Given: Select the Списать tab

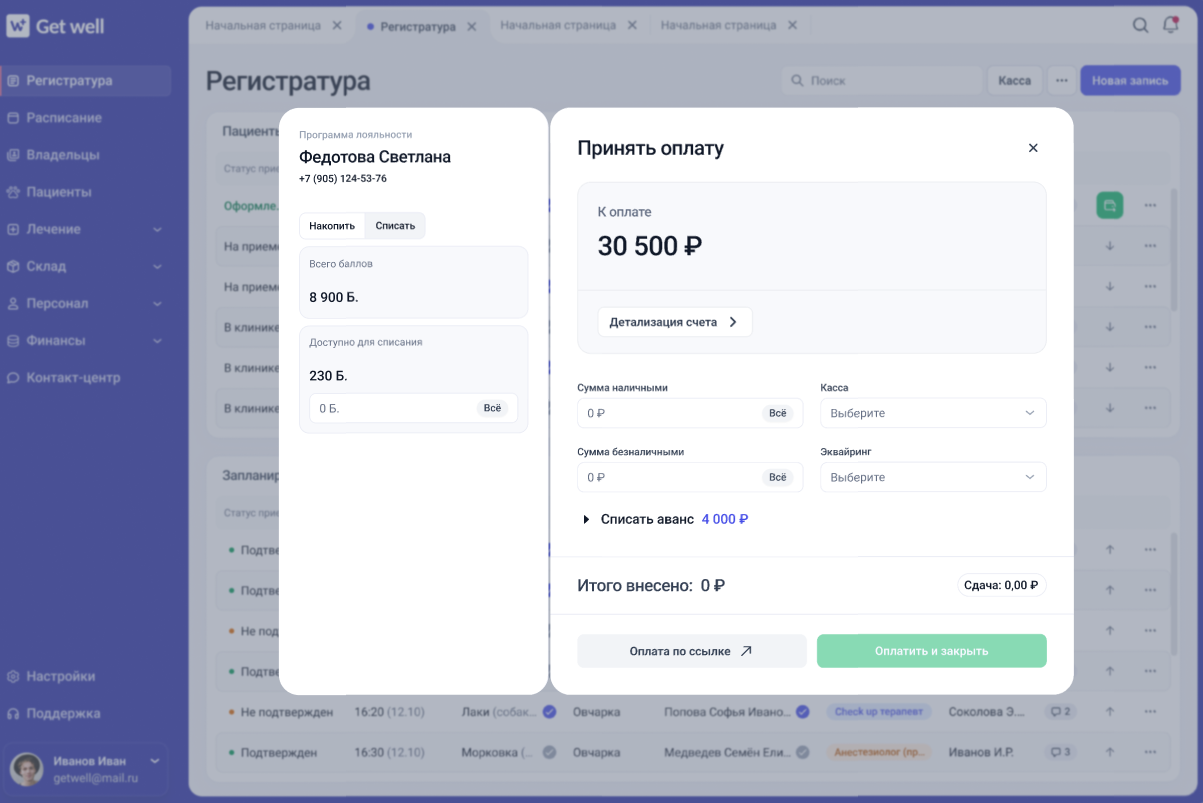Looking at the screenshot, I should click(x=395, y=226).
